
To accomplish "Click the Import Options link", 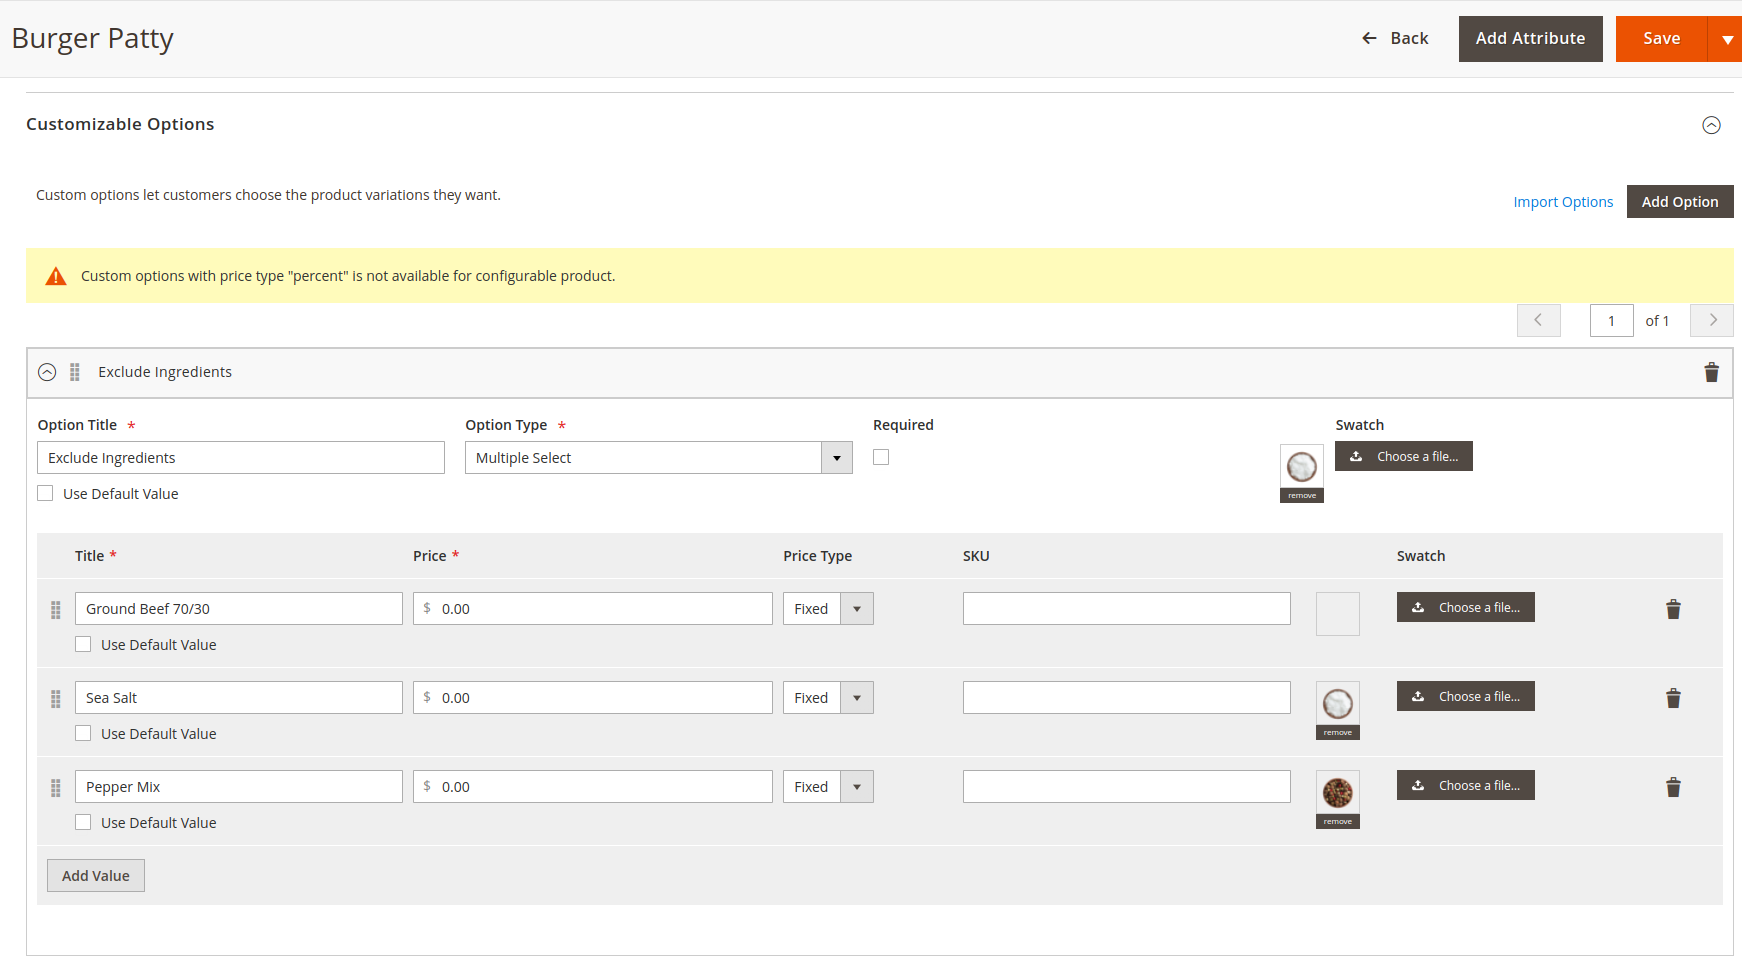I will click(x=1563, y=202).
